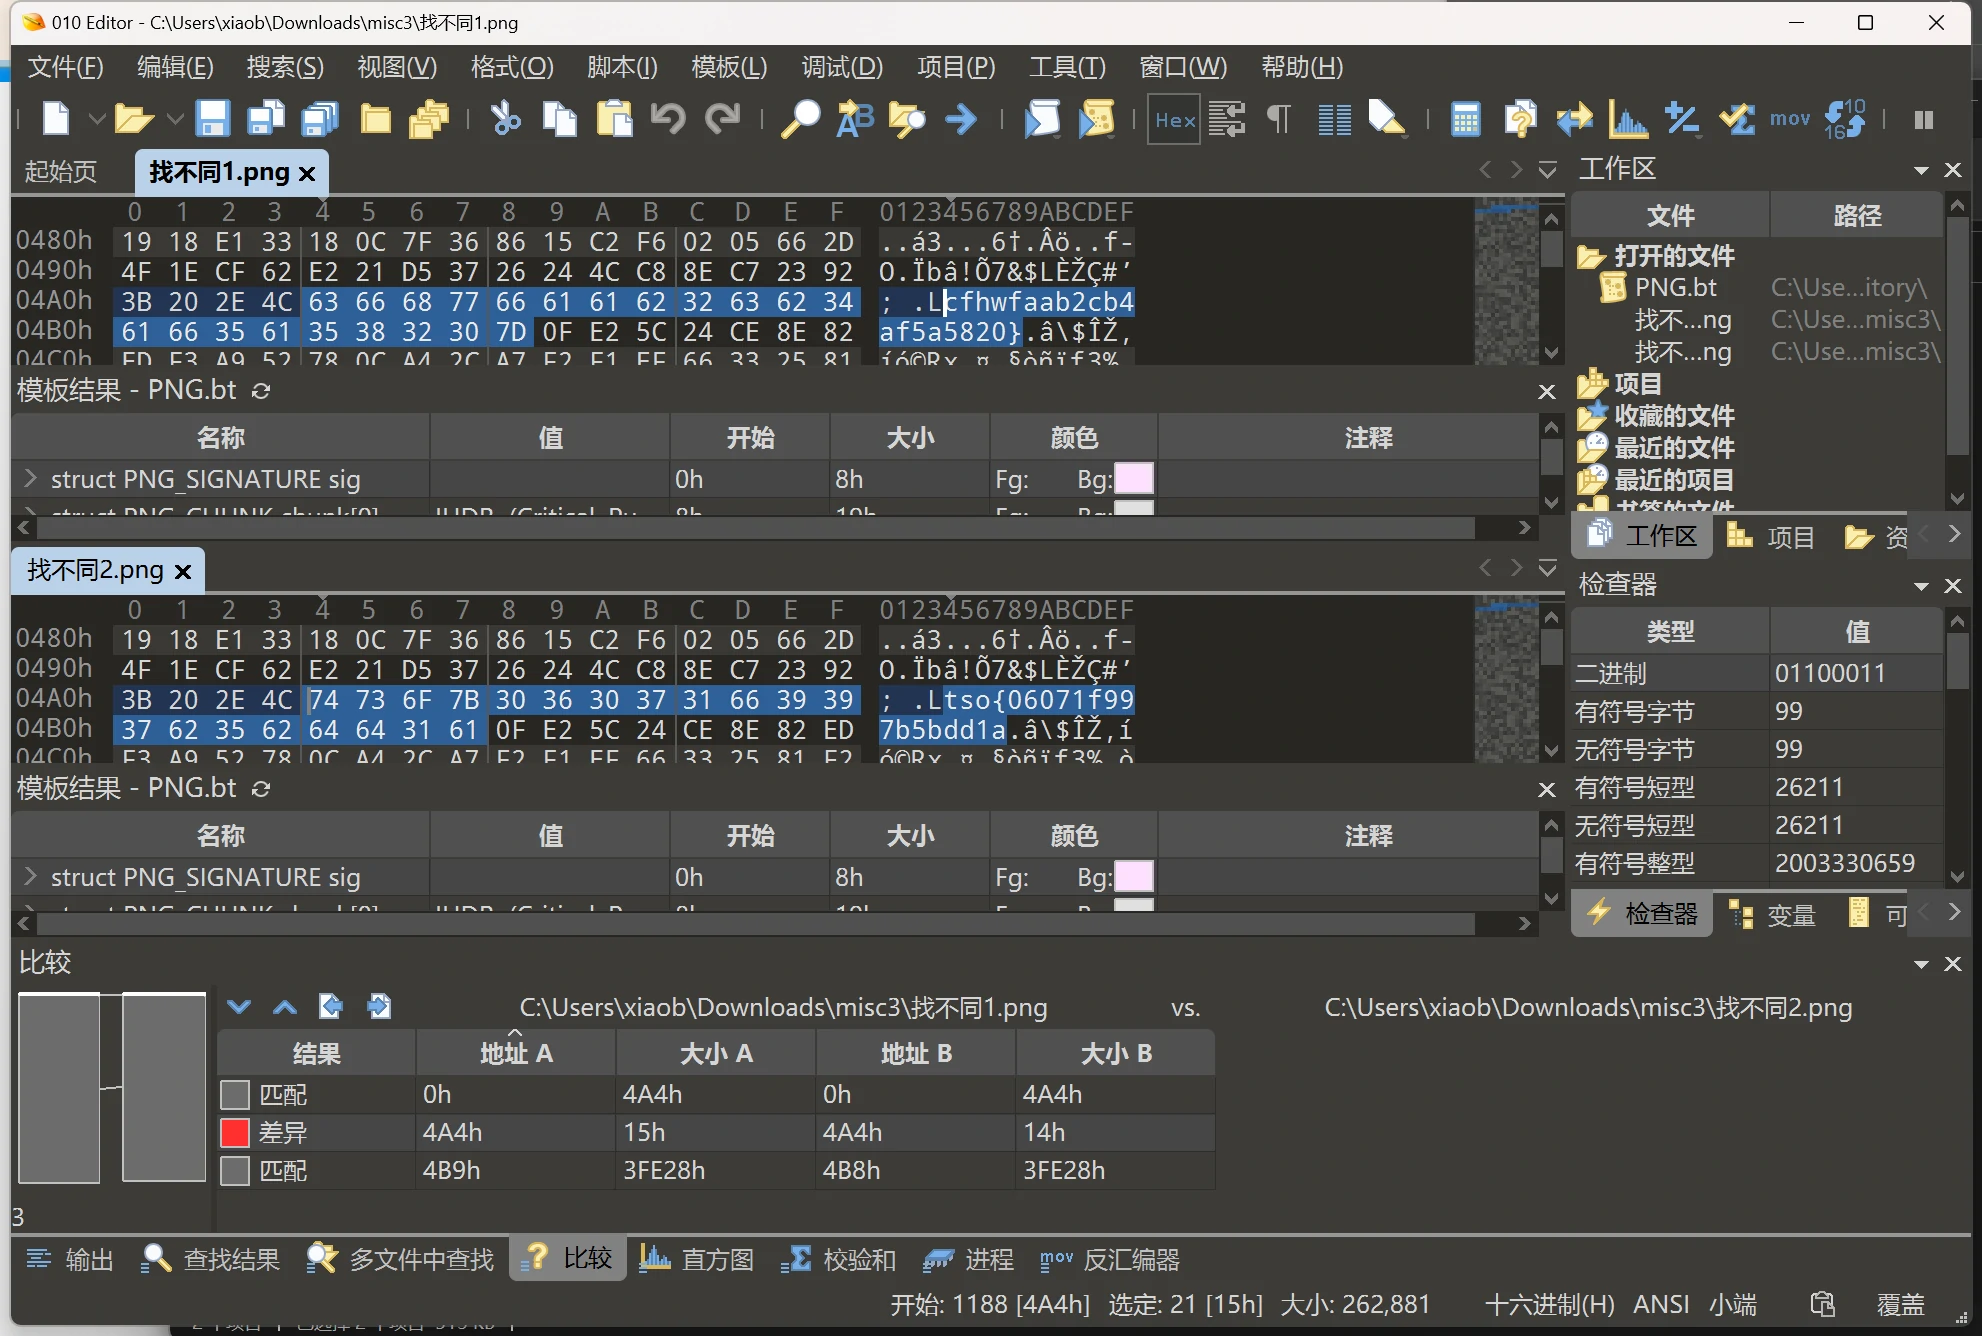Expand PNG_SIGNATURE sig in lower template results
This screenshot has width=1982, height=1336.
pyautogui.click(x=30, y=877)
